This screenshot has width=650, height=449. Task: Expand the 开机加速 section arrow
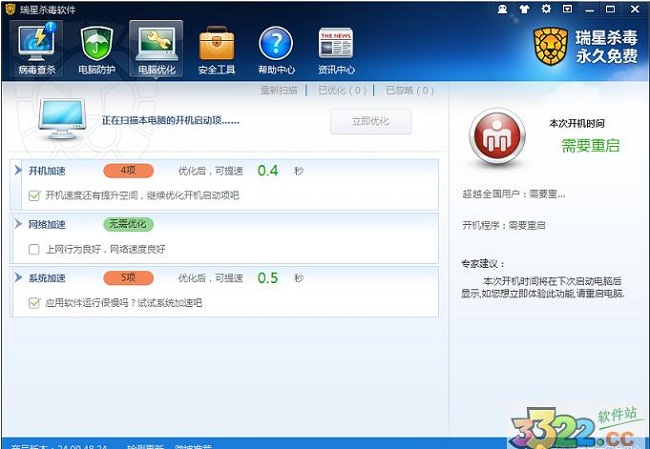[18, 170]
